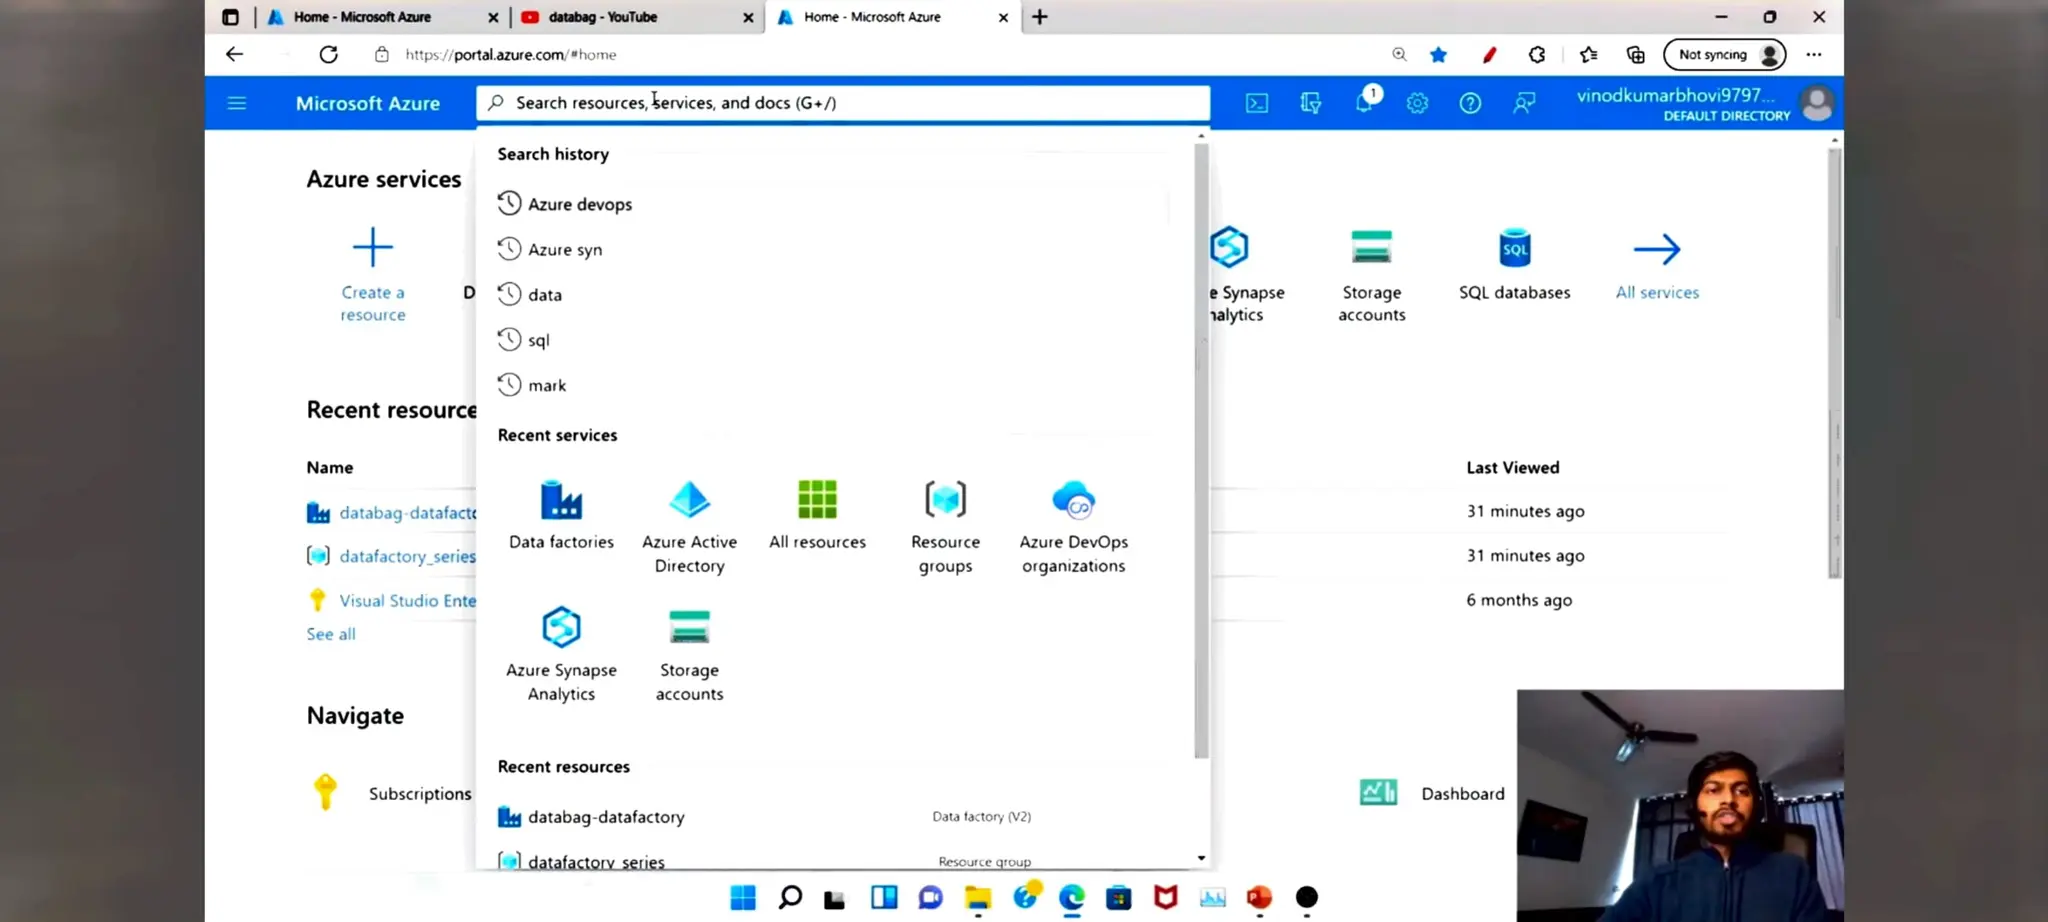Open the Feedback icon
2048x922 pixels.
point(1524,103)
